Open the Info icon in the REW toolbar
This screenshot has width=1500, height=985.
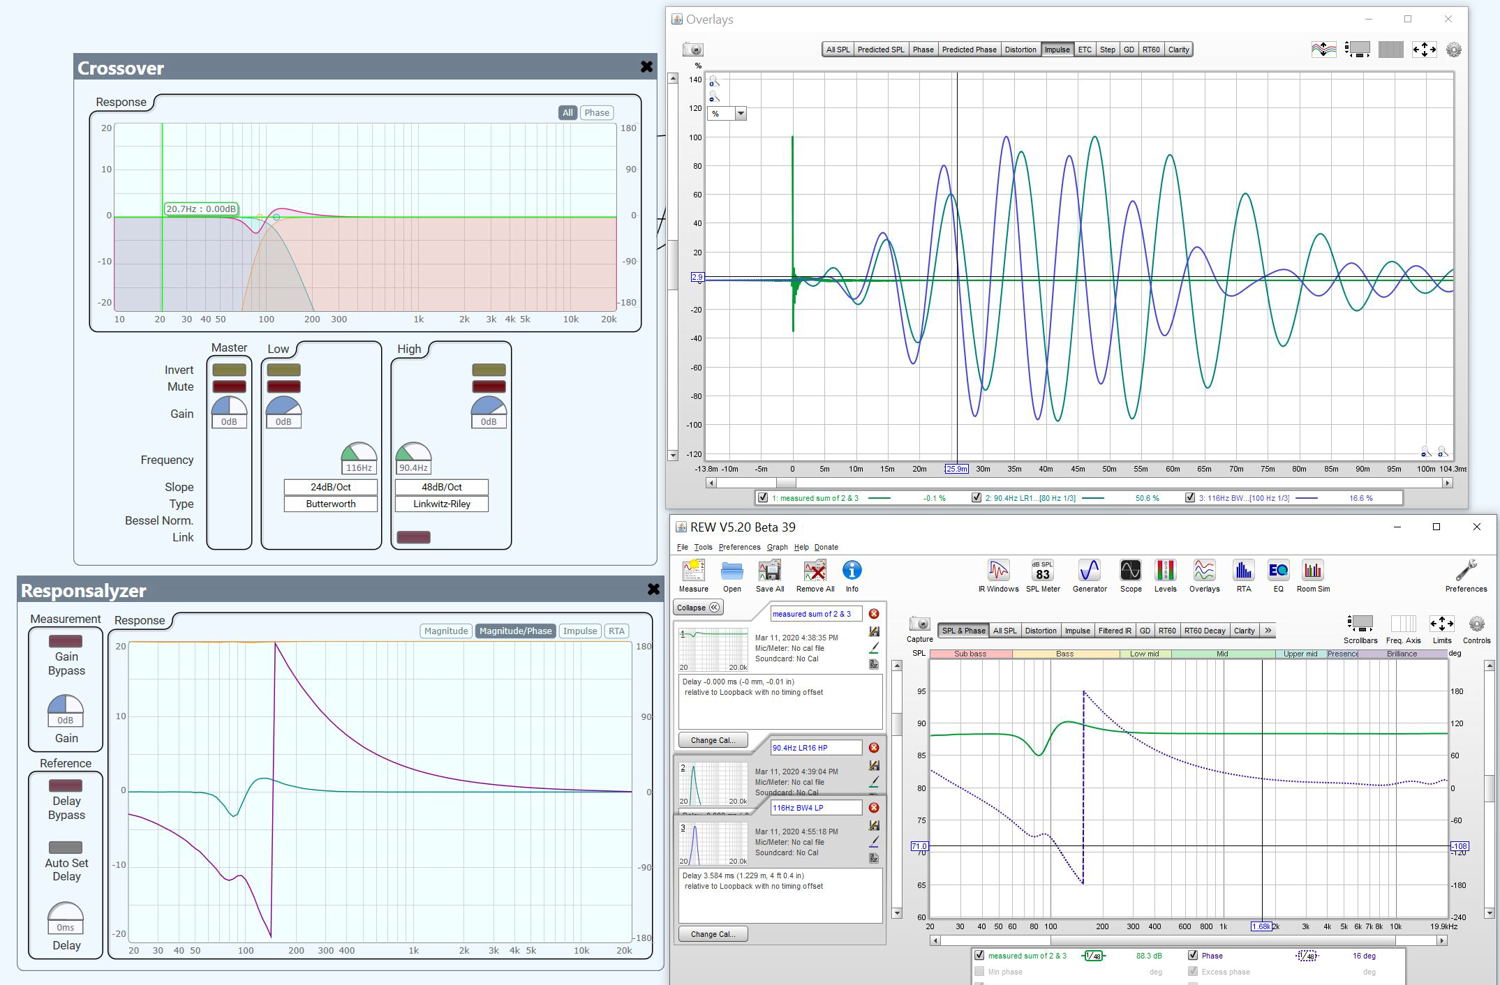coord(852,570)
